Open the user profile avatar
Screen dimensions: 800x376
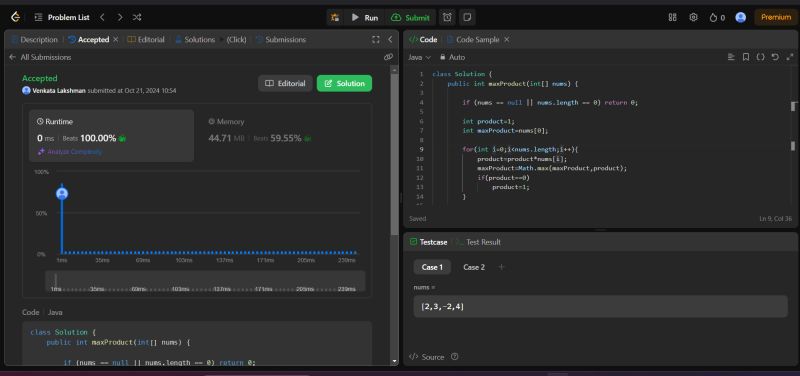[x=741, y=17]
